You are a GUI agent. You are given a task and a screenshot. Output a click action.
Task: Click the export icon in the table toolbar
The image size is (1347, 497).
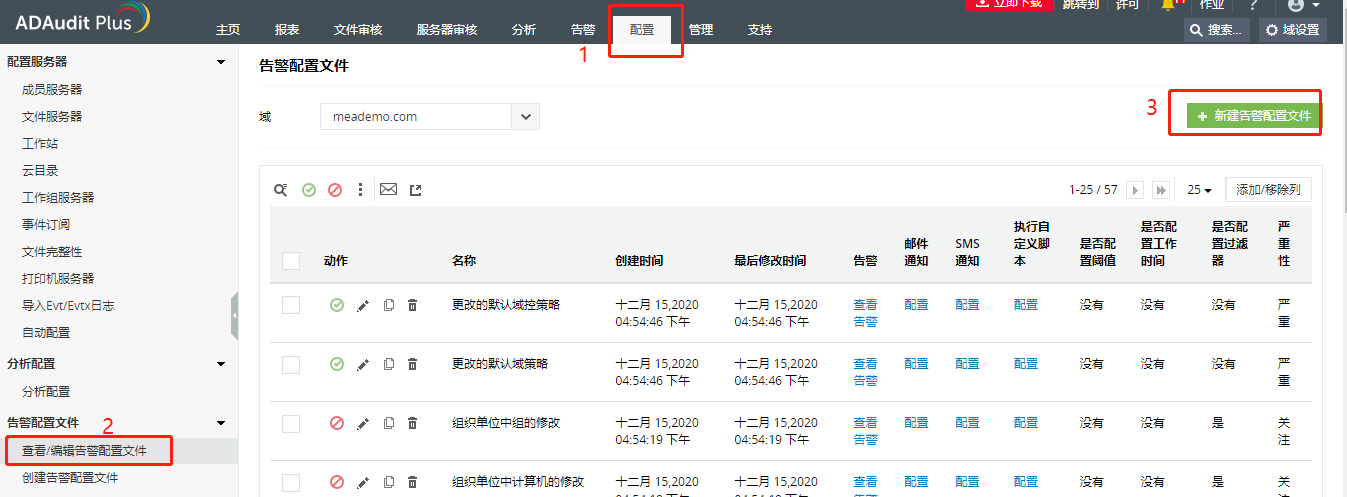[x=416, y=190]
